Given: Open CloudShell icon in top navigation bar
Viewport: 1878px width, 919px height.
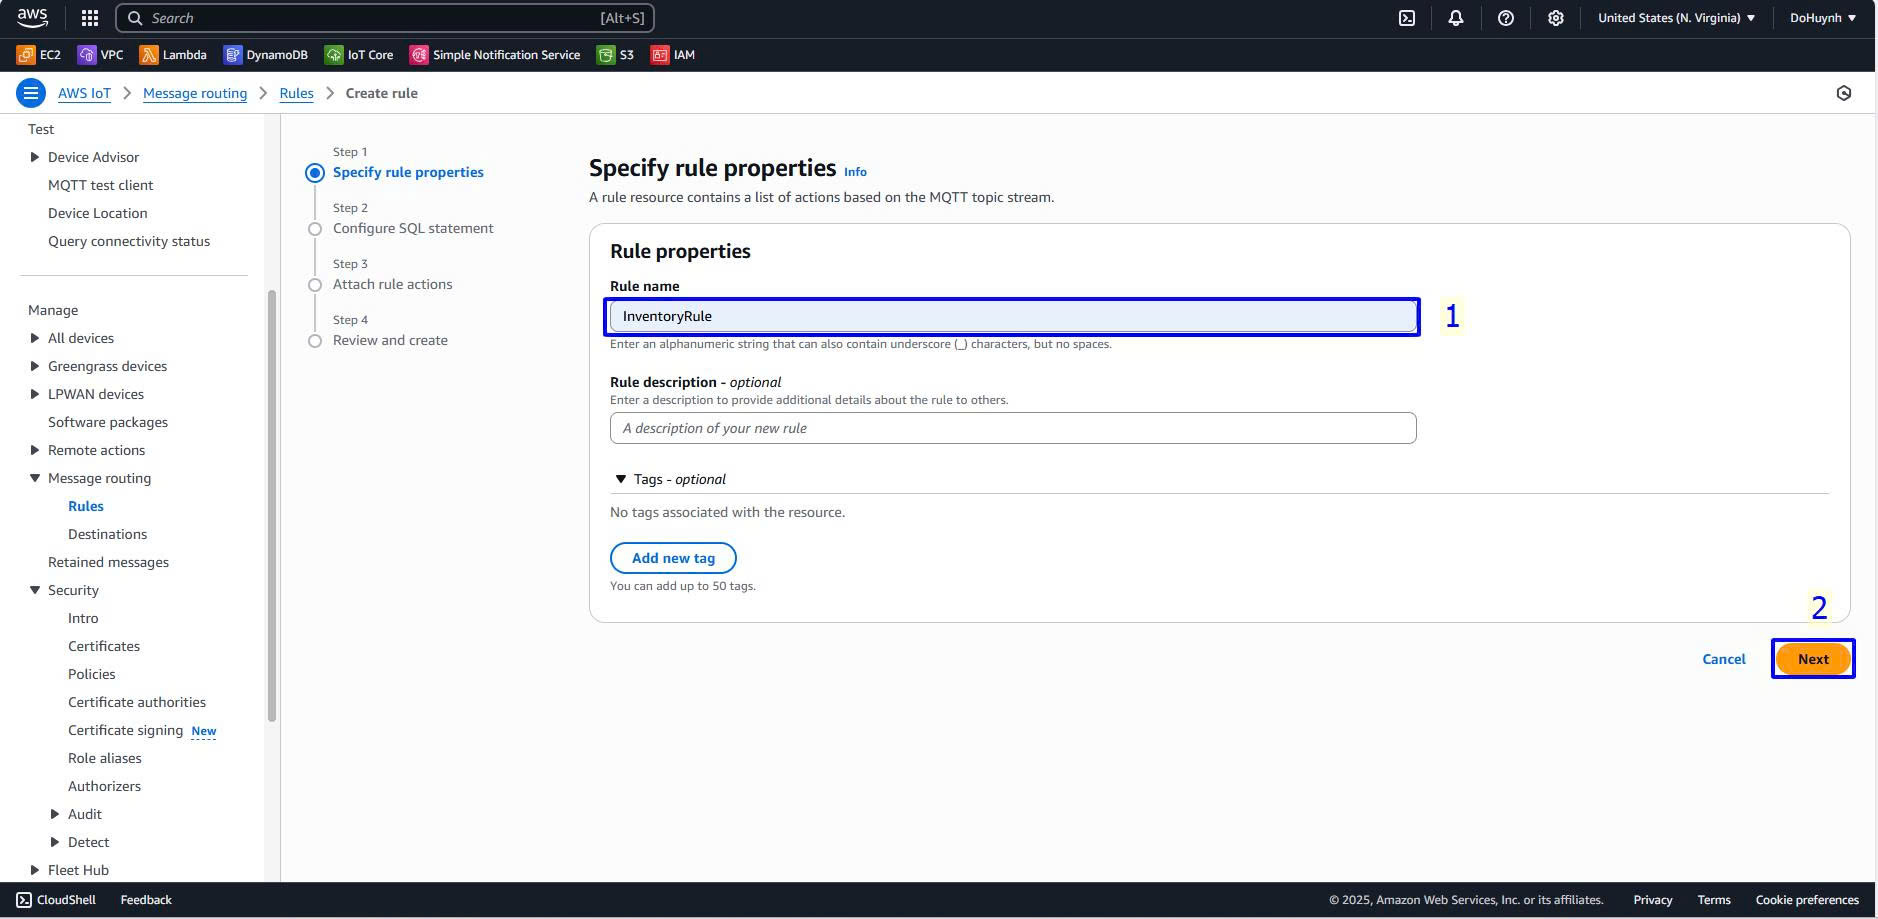Looking at the screenshot, I should click(x=1406, y=18).
